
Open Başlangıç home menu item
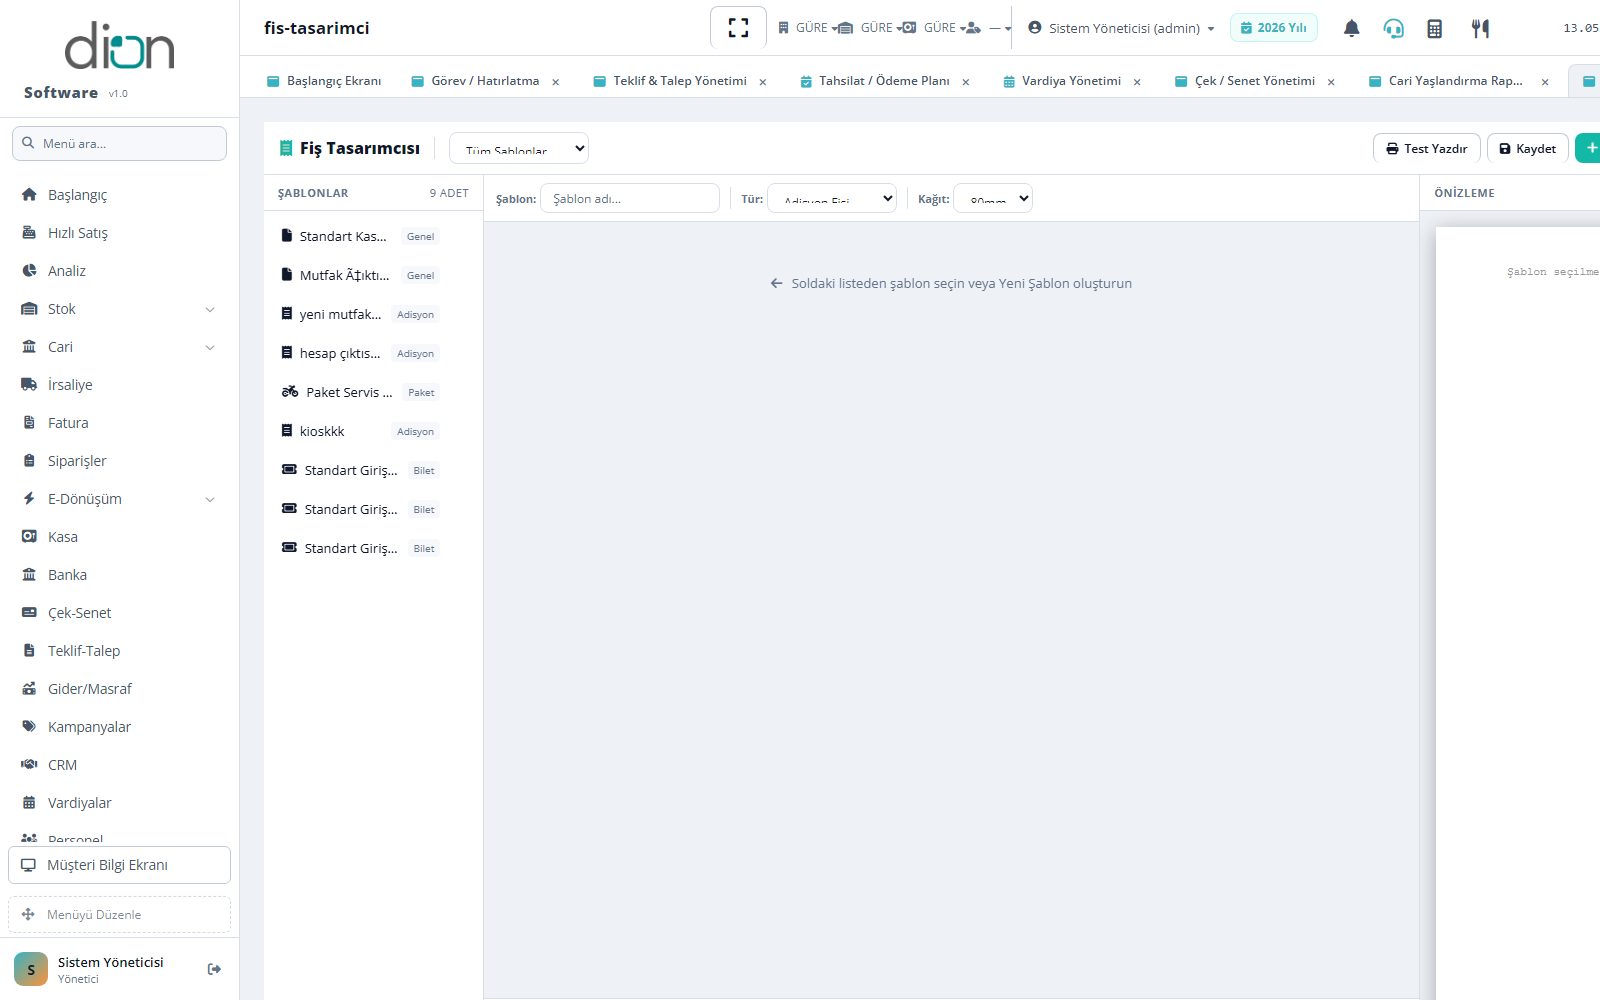(x=119, y=195)
